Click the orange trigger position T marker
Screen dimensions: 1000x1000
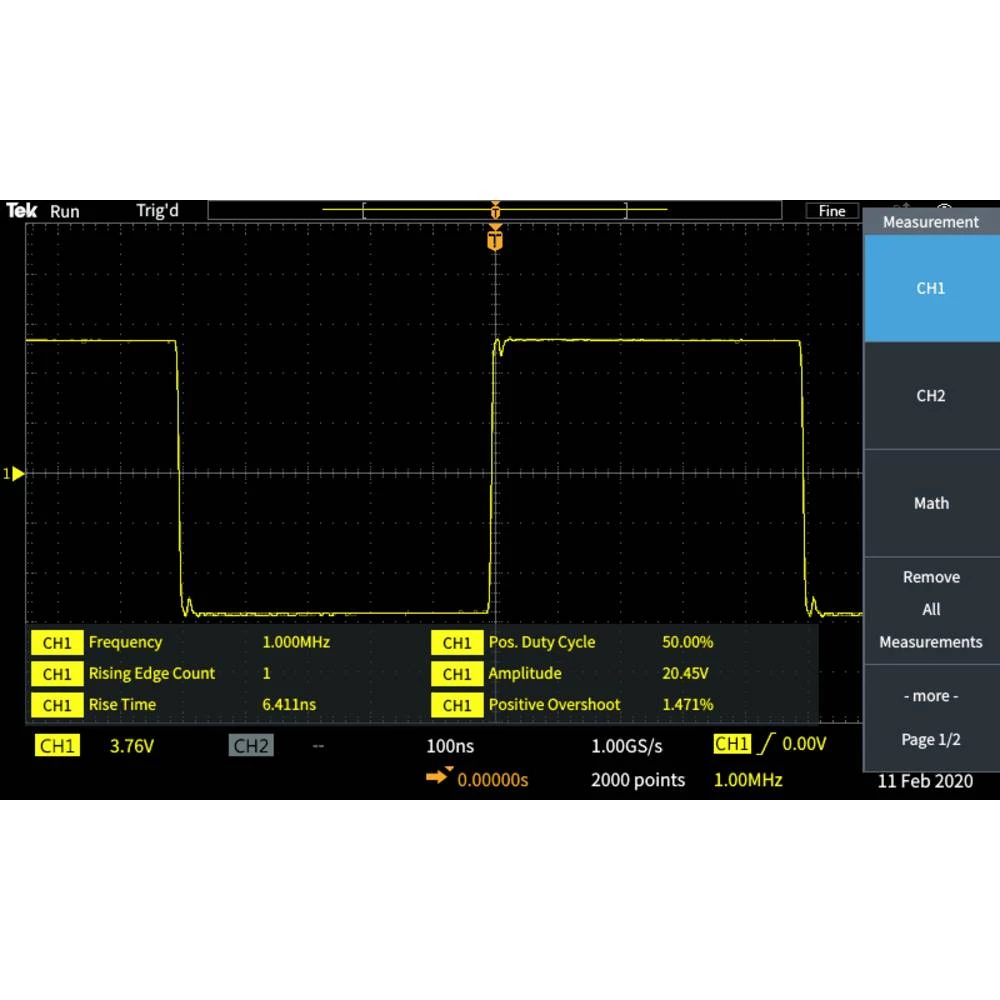point(494,240)
